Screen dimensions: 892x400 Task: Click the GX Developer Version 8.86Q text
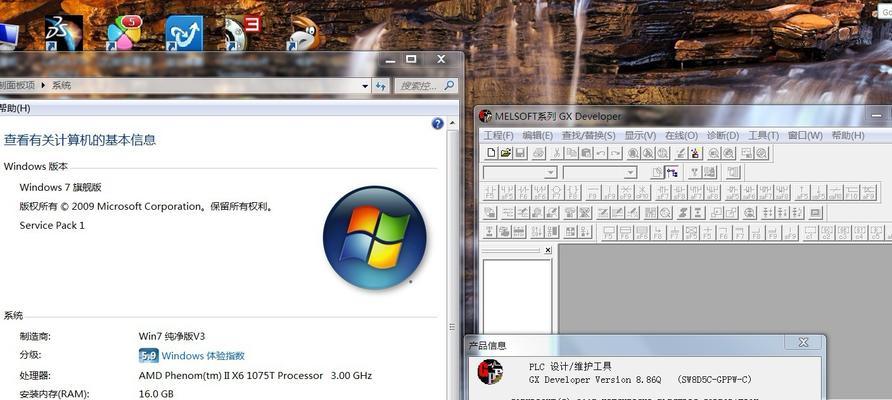click(595, 380)
